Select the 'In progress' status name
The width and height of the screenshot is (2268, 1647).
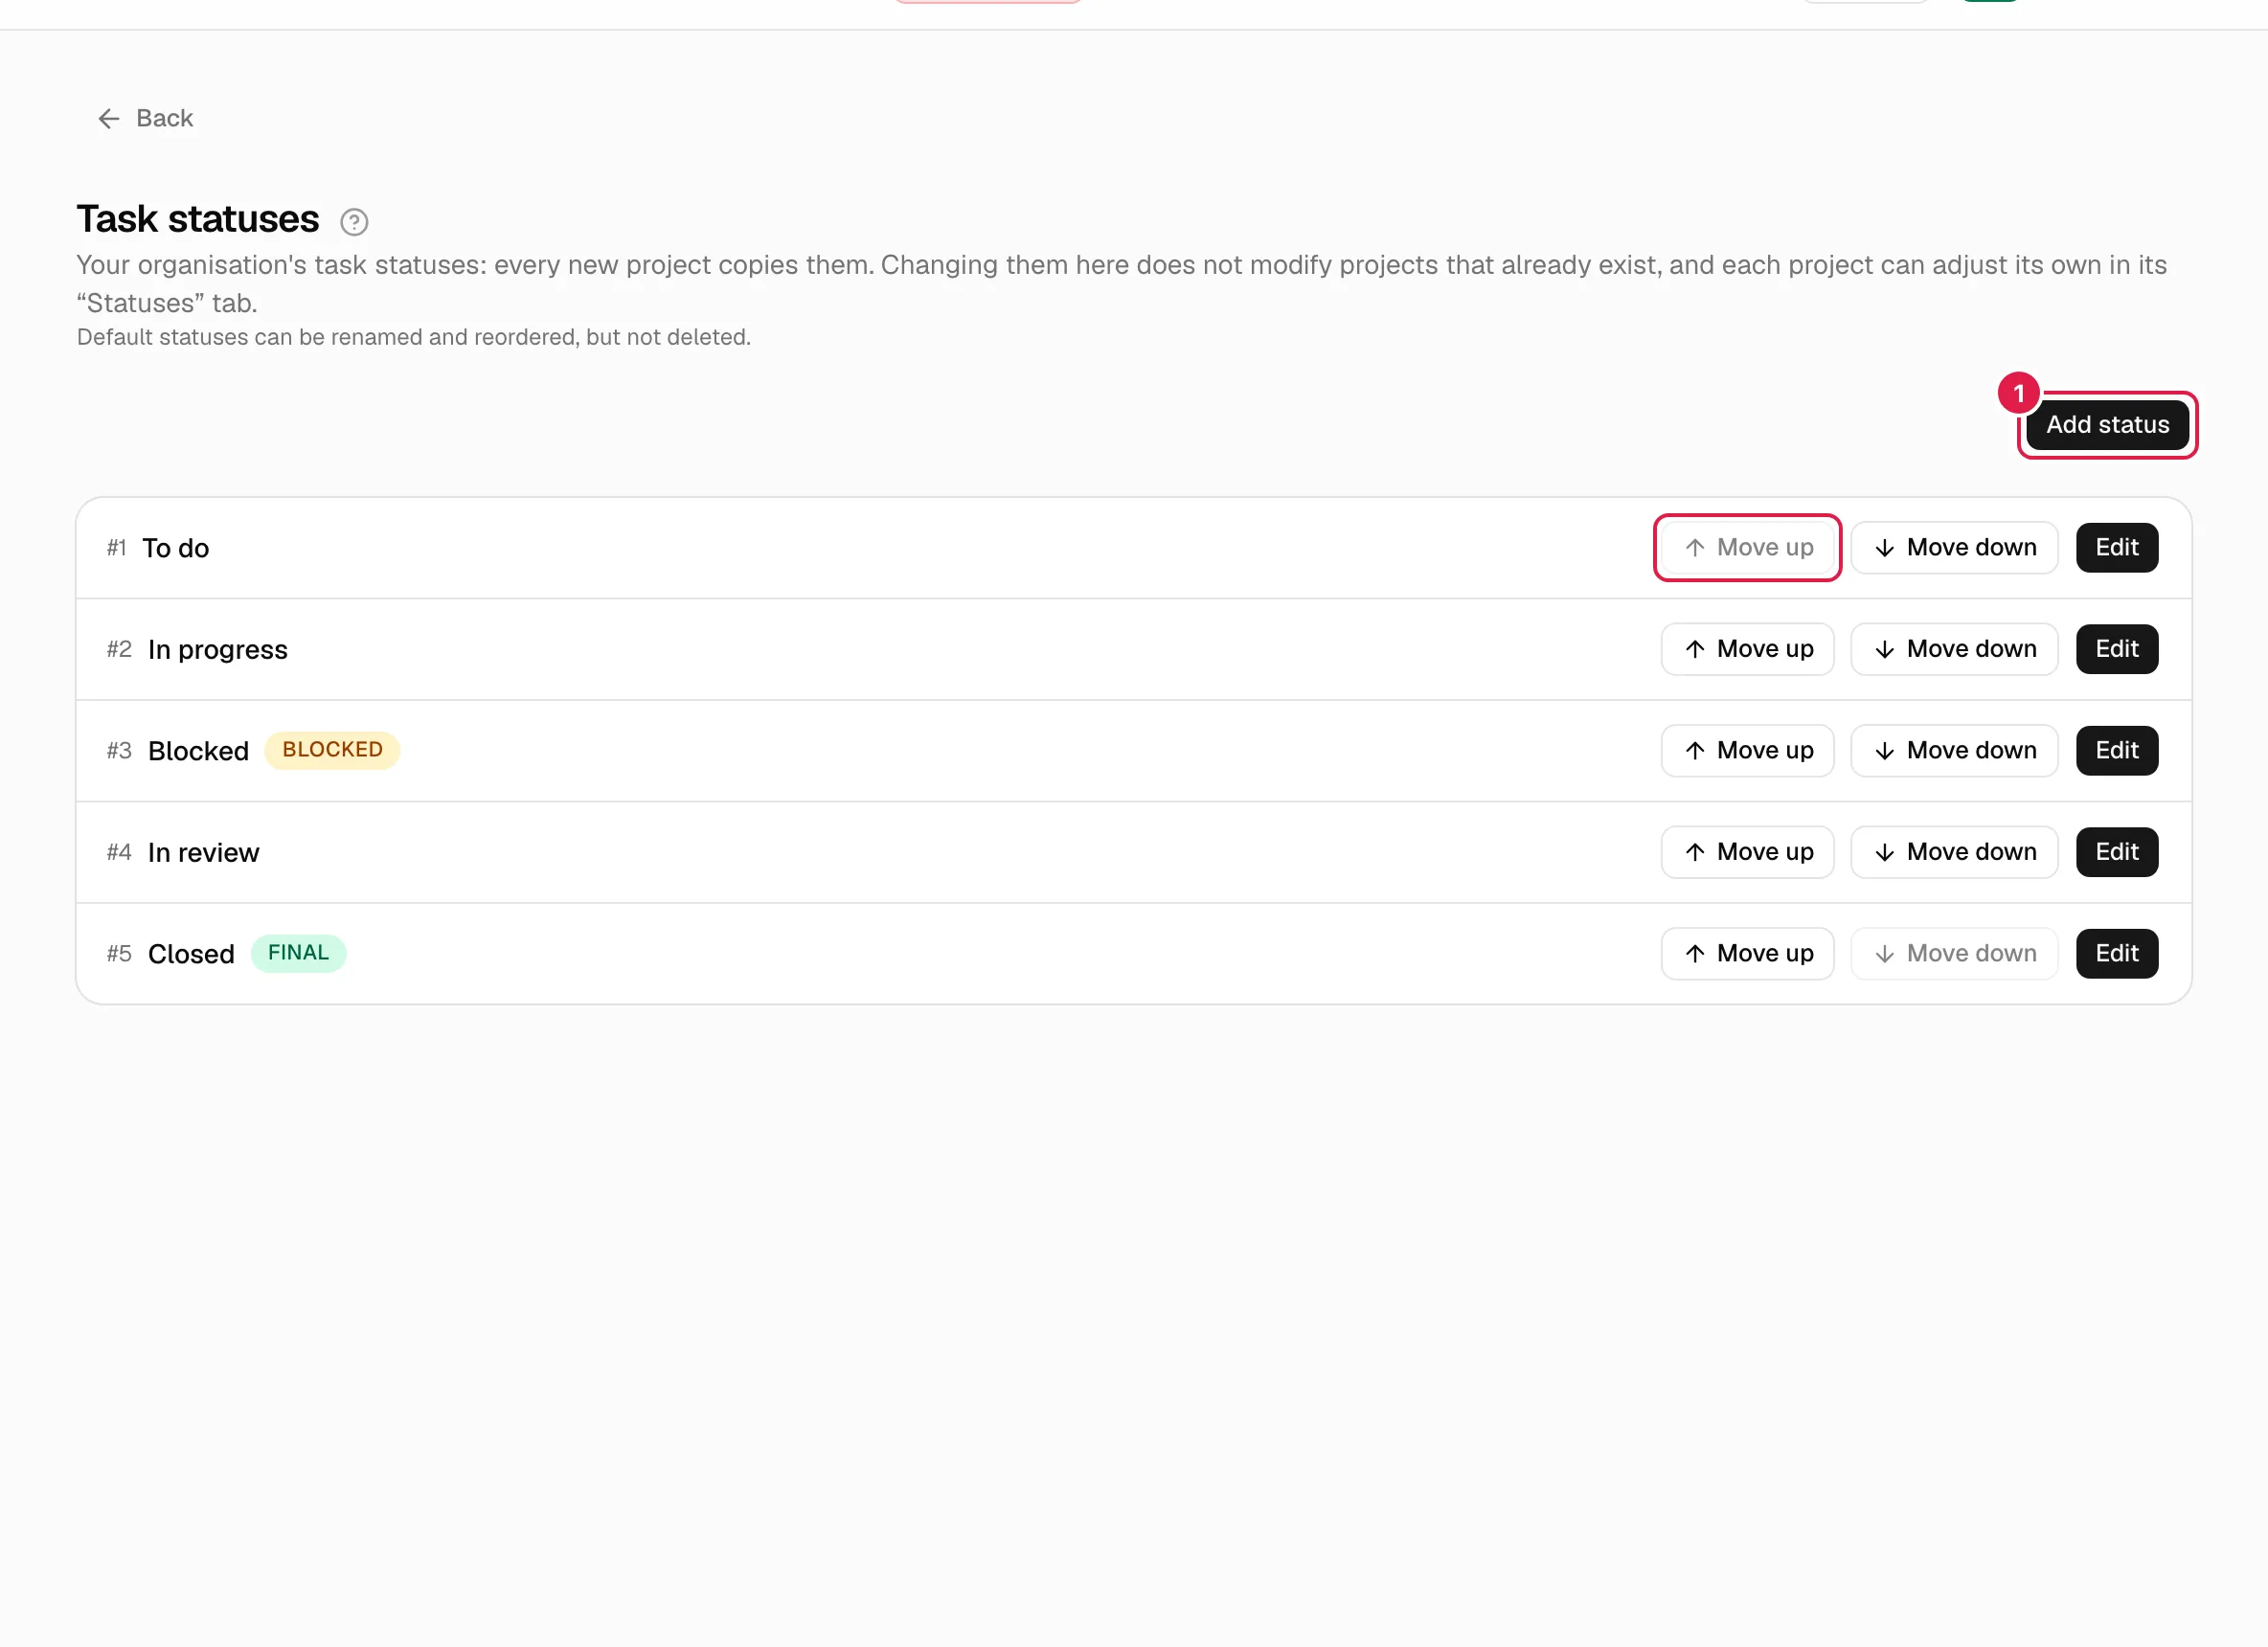click(218, 650)
